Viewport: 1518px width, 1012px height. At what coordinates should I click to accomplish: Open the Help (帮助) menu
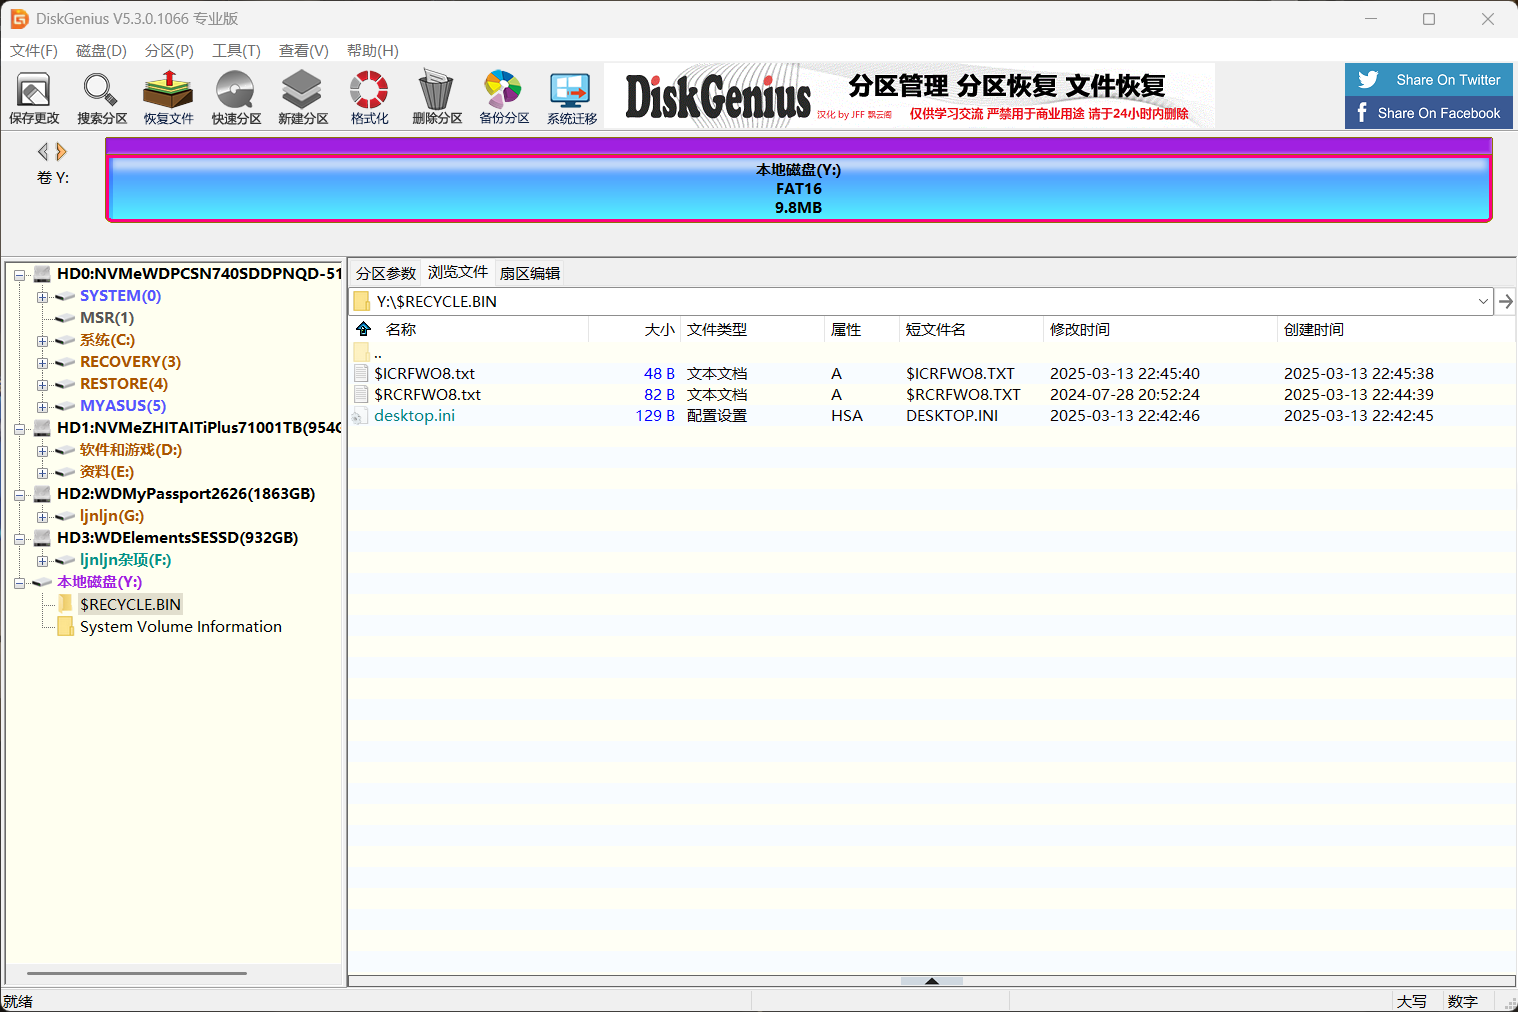pyautogui.click(x=372, y=51)
